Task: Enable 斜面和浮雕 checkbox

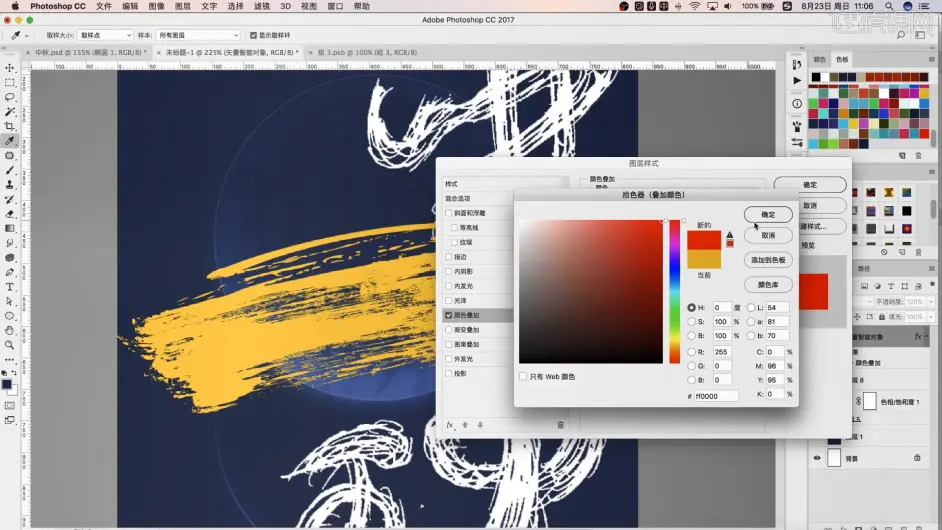Action: pos(448,213)
